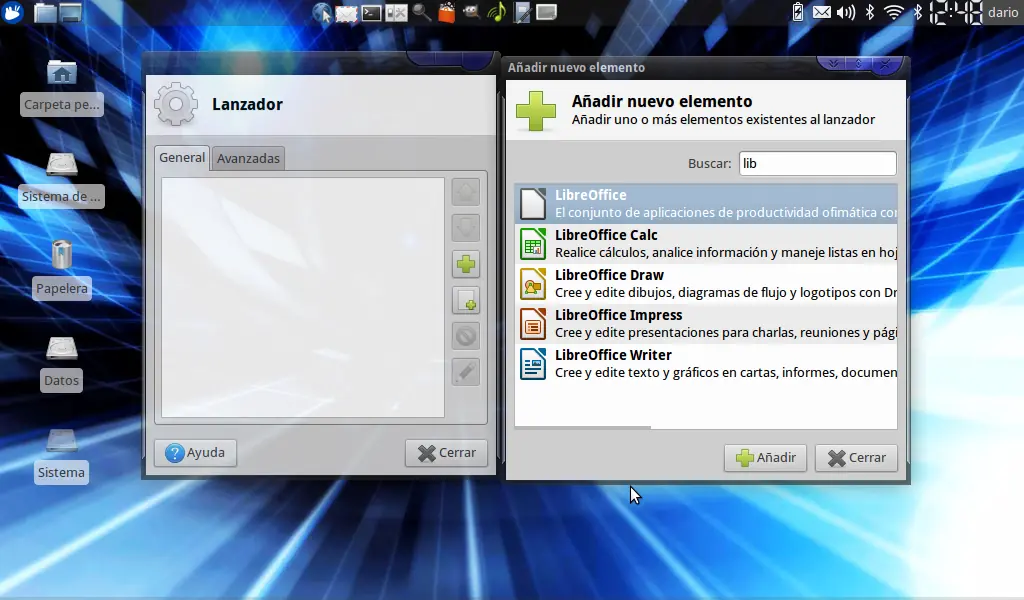
Task: Click the horizontal scrollbar under application list
Action: click(x=583, y=428)
